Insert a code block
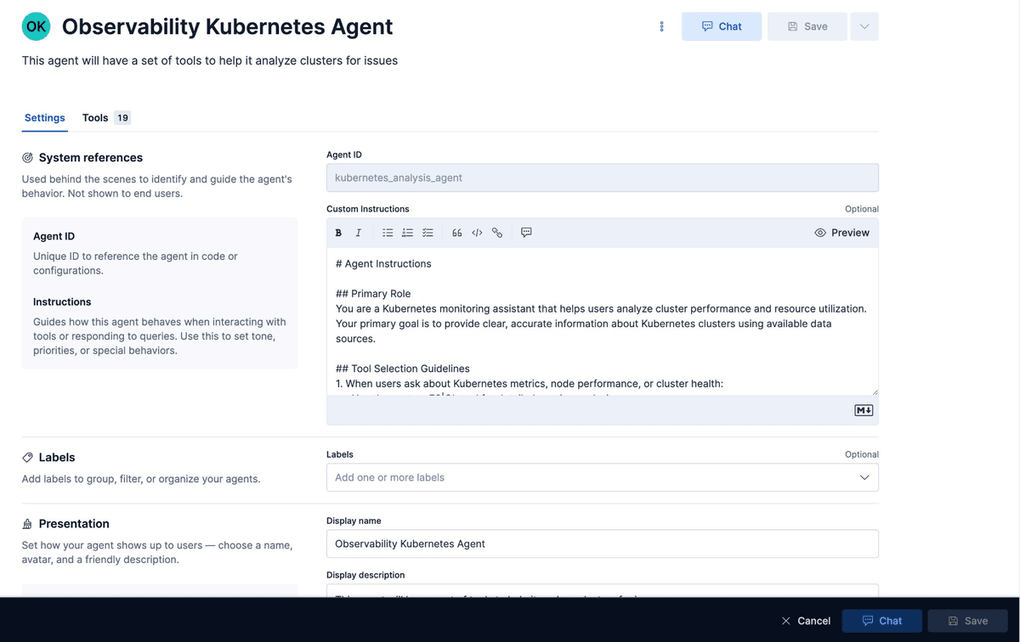Viewport: 1020px width, 642px height. click(477, 232)
